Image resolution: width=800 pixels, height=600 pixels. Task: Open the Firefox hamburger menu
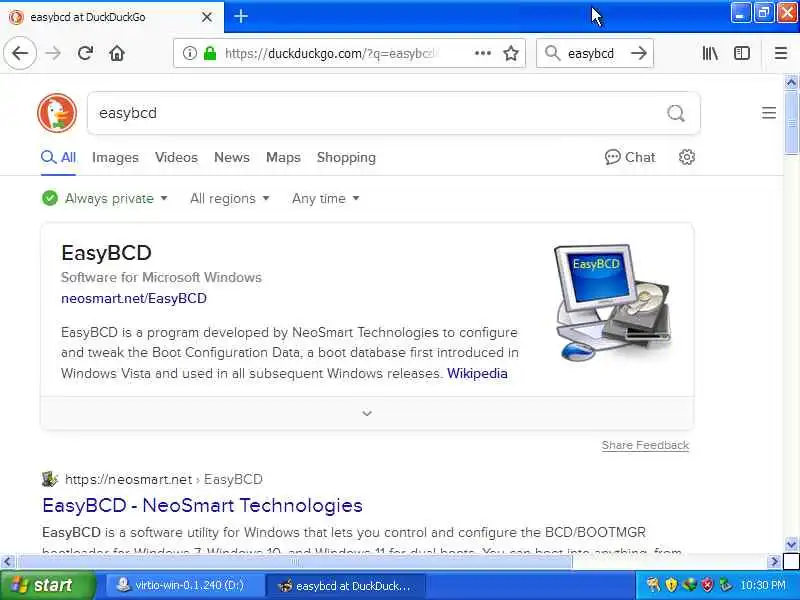pos(781,53)
